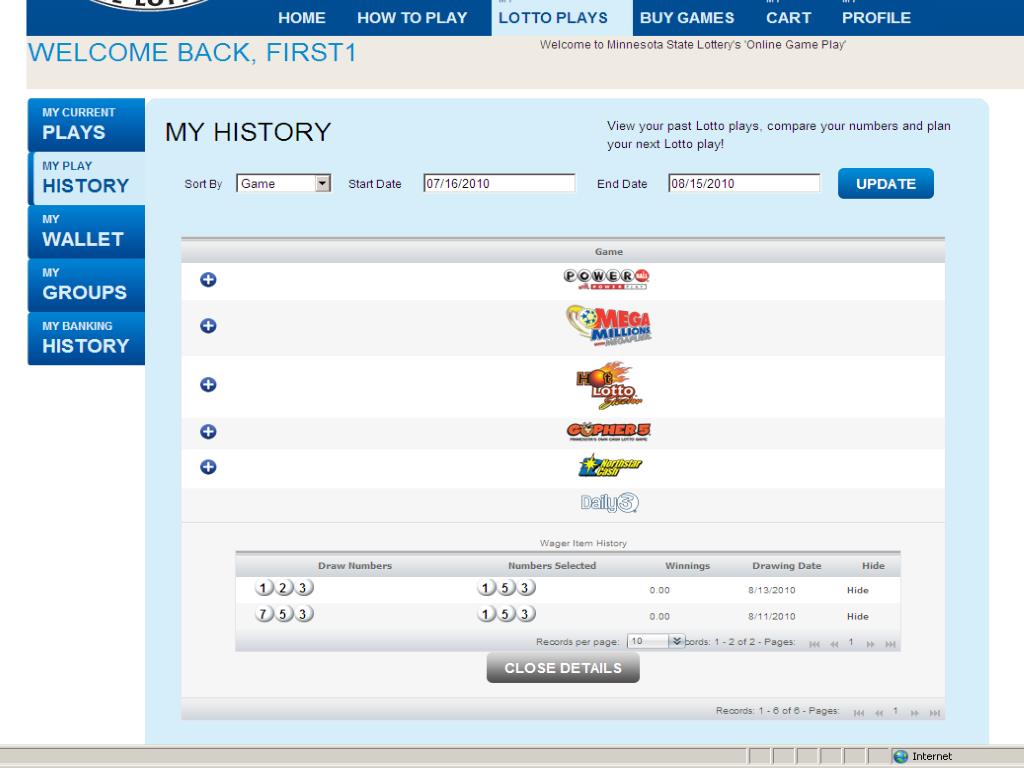Expand the Gopher 5 history row
Image resolution: width=1024 pixels, height=768 pixels.
coord(208,432)
